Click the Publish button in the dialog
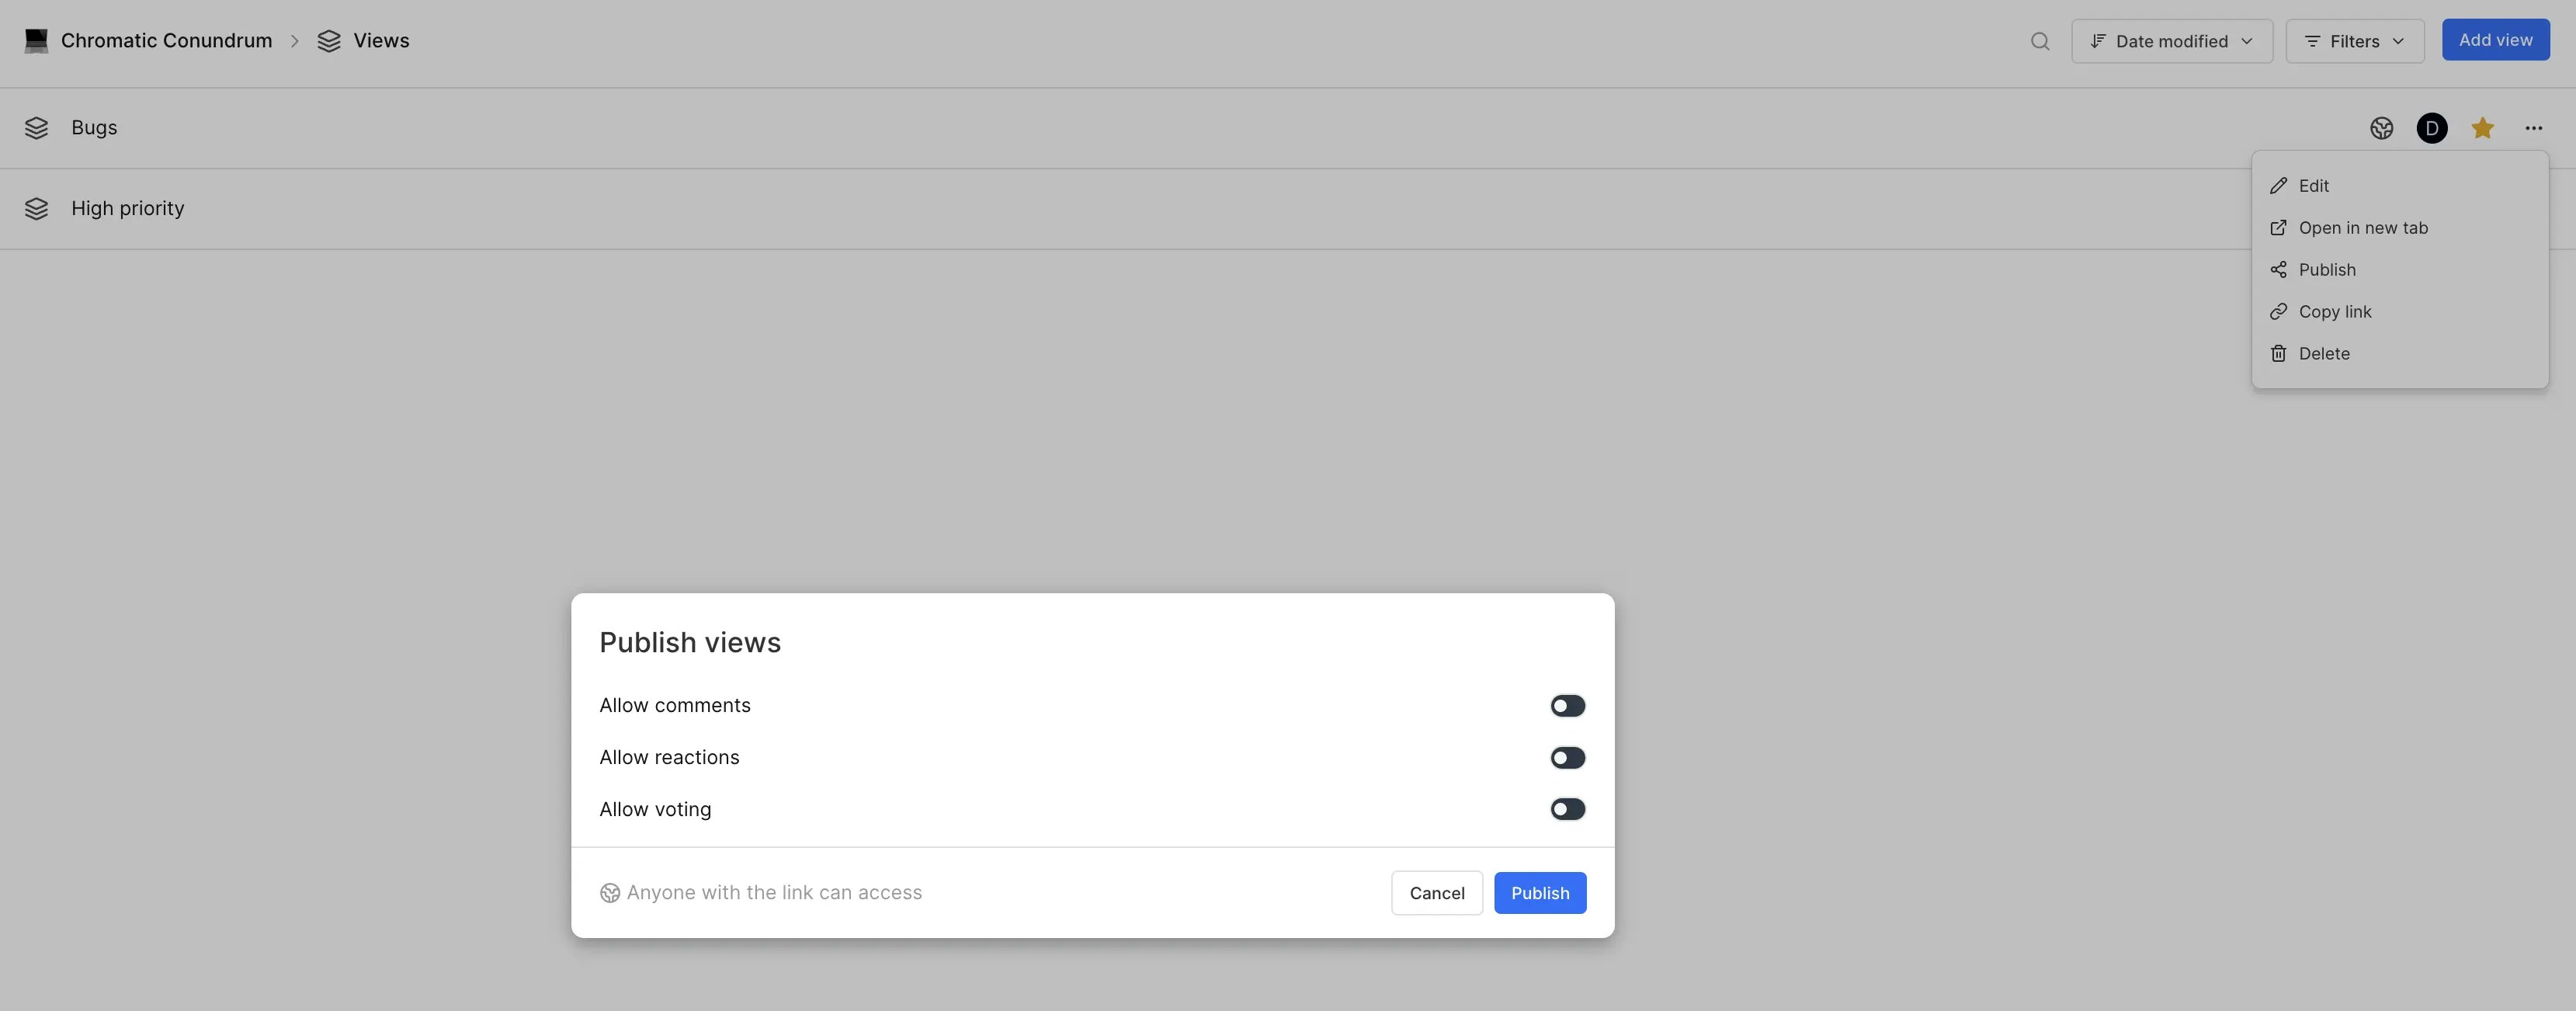 (x=1540, y=893)
